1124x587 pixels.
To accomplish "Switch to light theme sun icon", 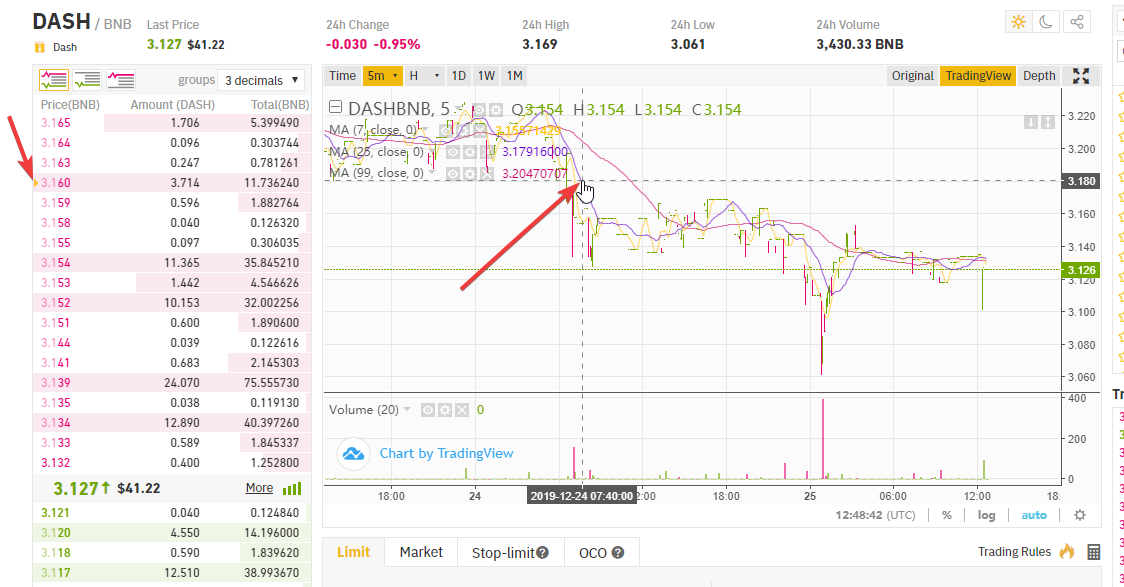I will [x=1018, y=22].
